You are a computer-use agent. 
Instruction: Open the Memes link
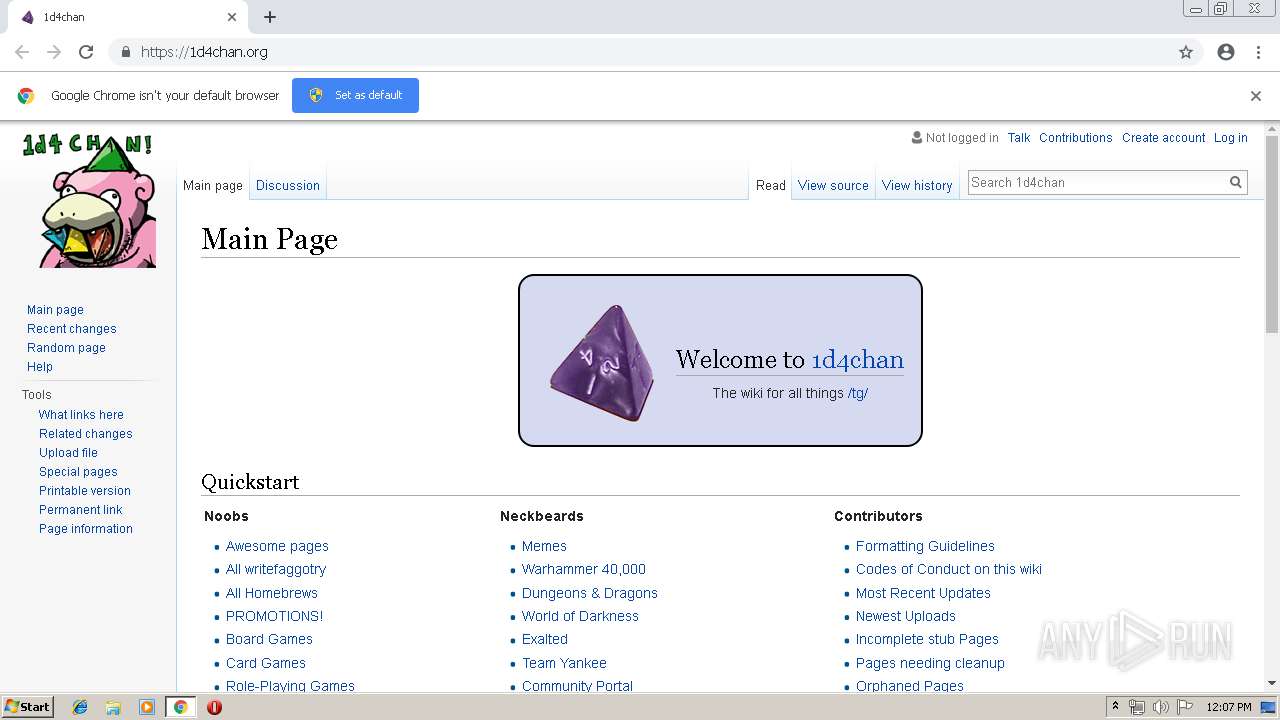(544, 546)
